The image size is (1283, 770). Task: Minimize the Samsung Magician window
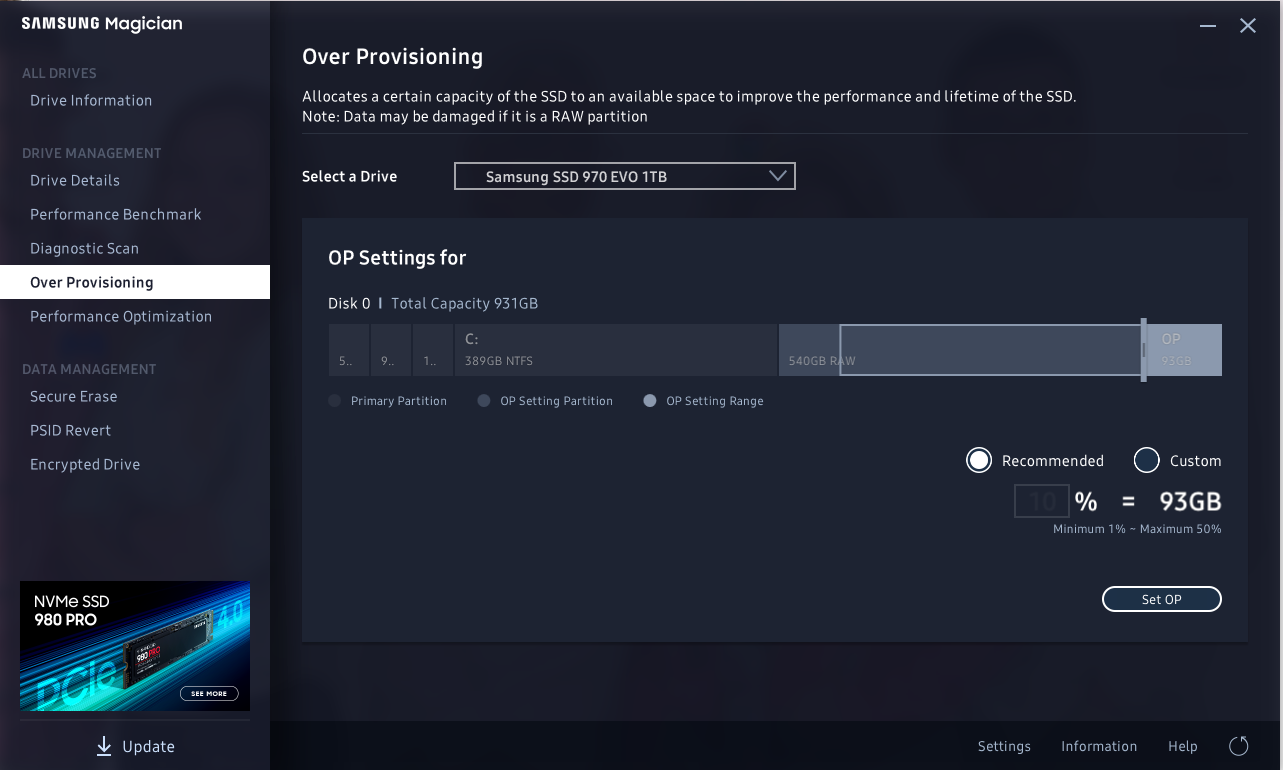[x=1208, y=26]
